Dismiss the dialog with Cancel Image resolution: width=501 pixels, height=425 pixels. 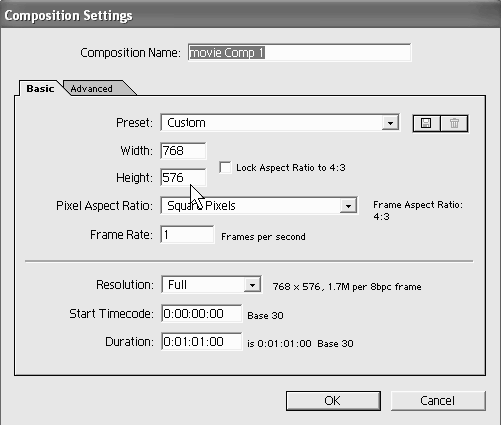(x=438, y=401)
